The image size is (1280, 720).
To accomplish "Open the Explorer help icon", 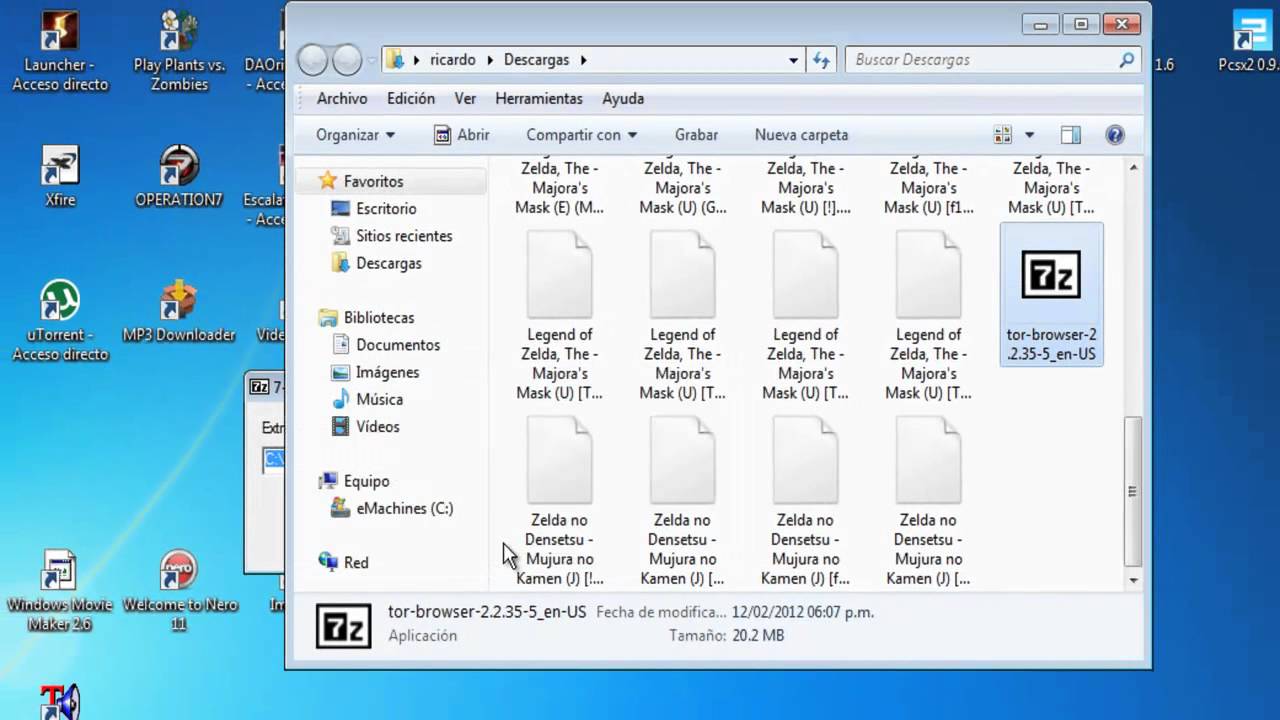I will click(1115, 135).
